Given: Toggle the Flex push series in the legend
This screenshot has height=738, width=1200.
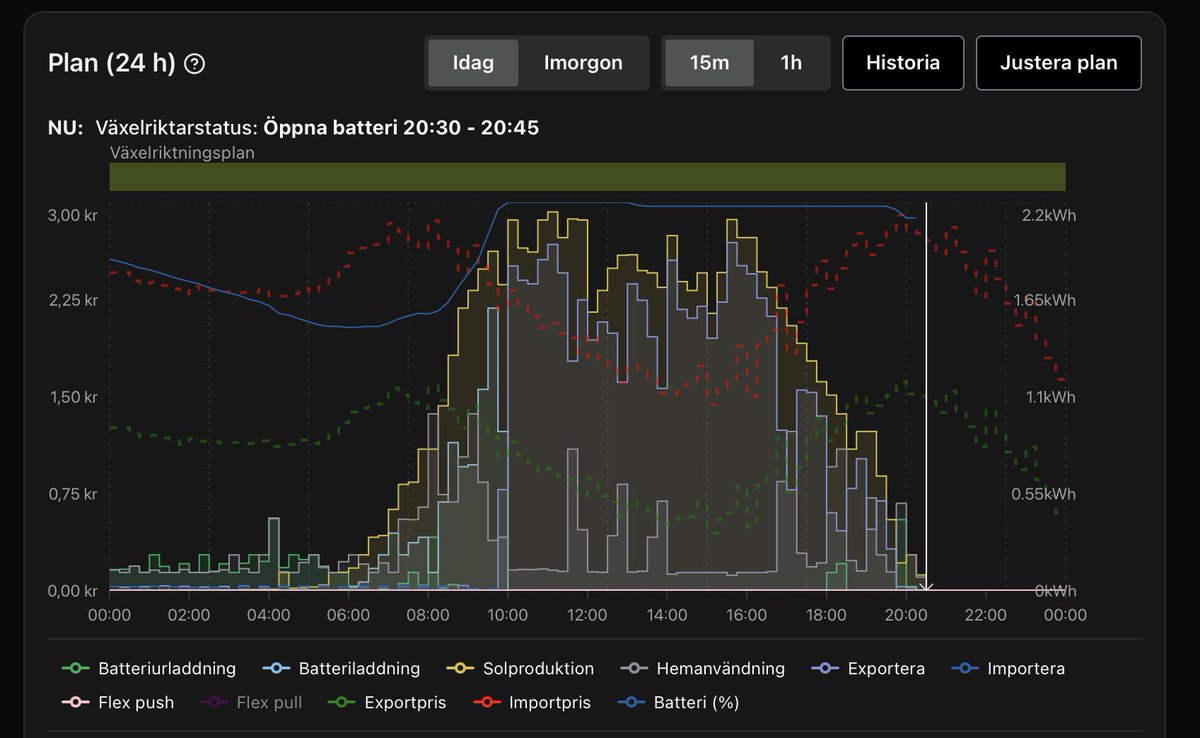Looking at the screenshot, I should (117, 703).
